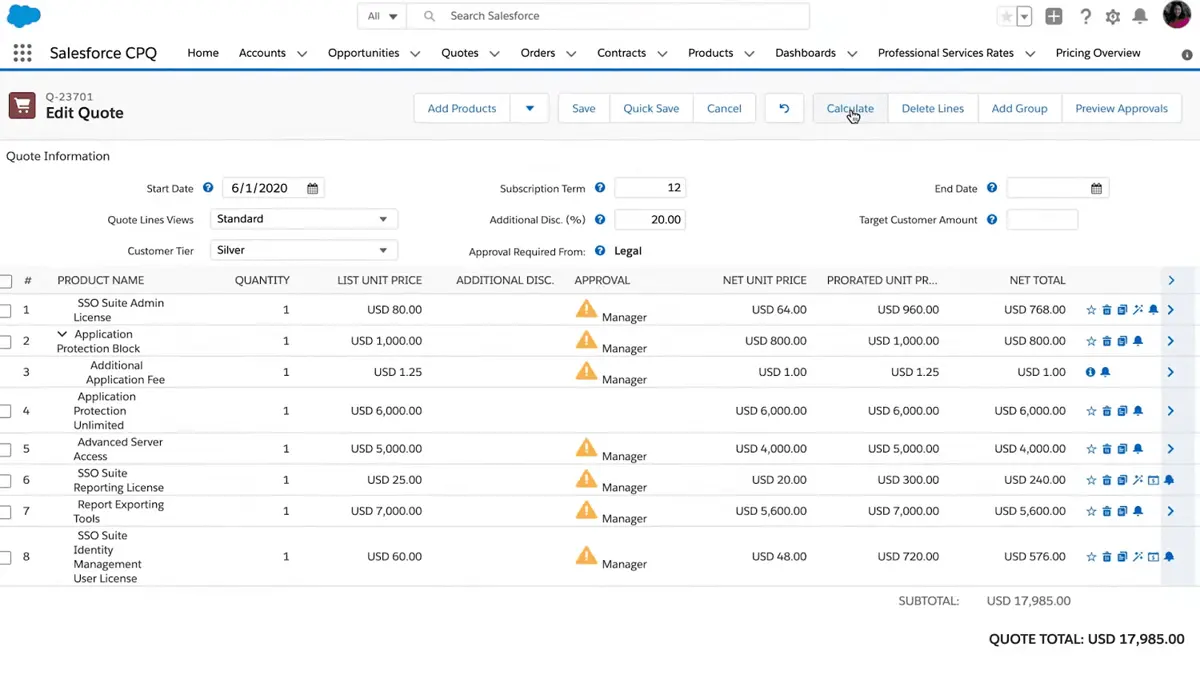Open the Quotes tab

tap(460, 53)
